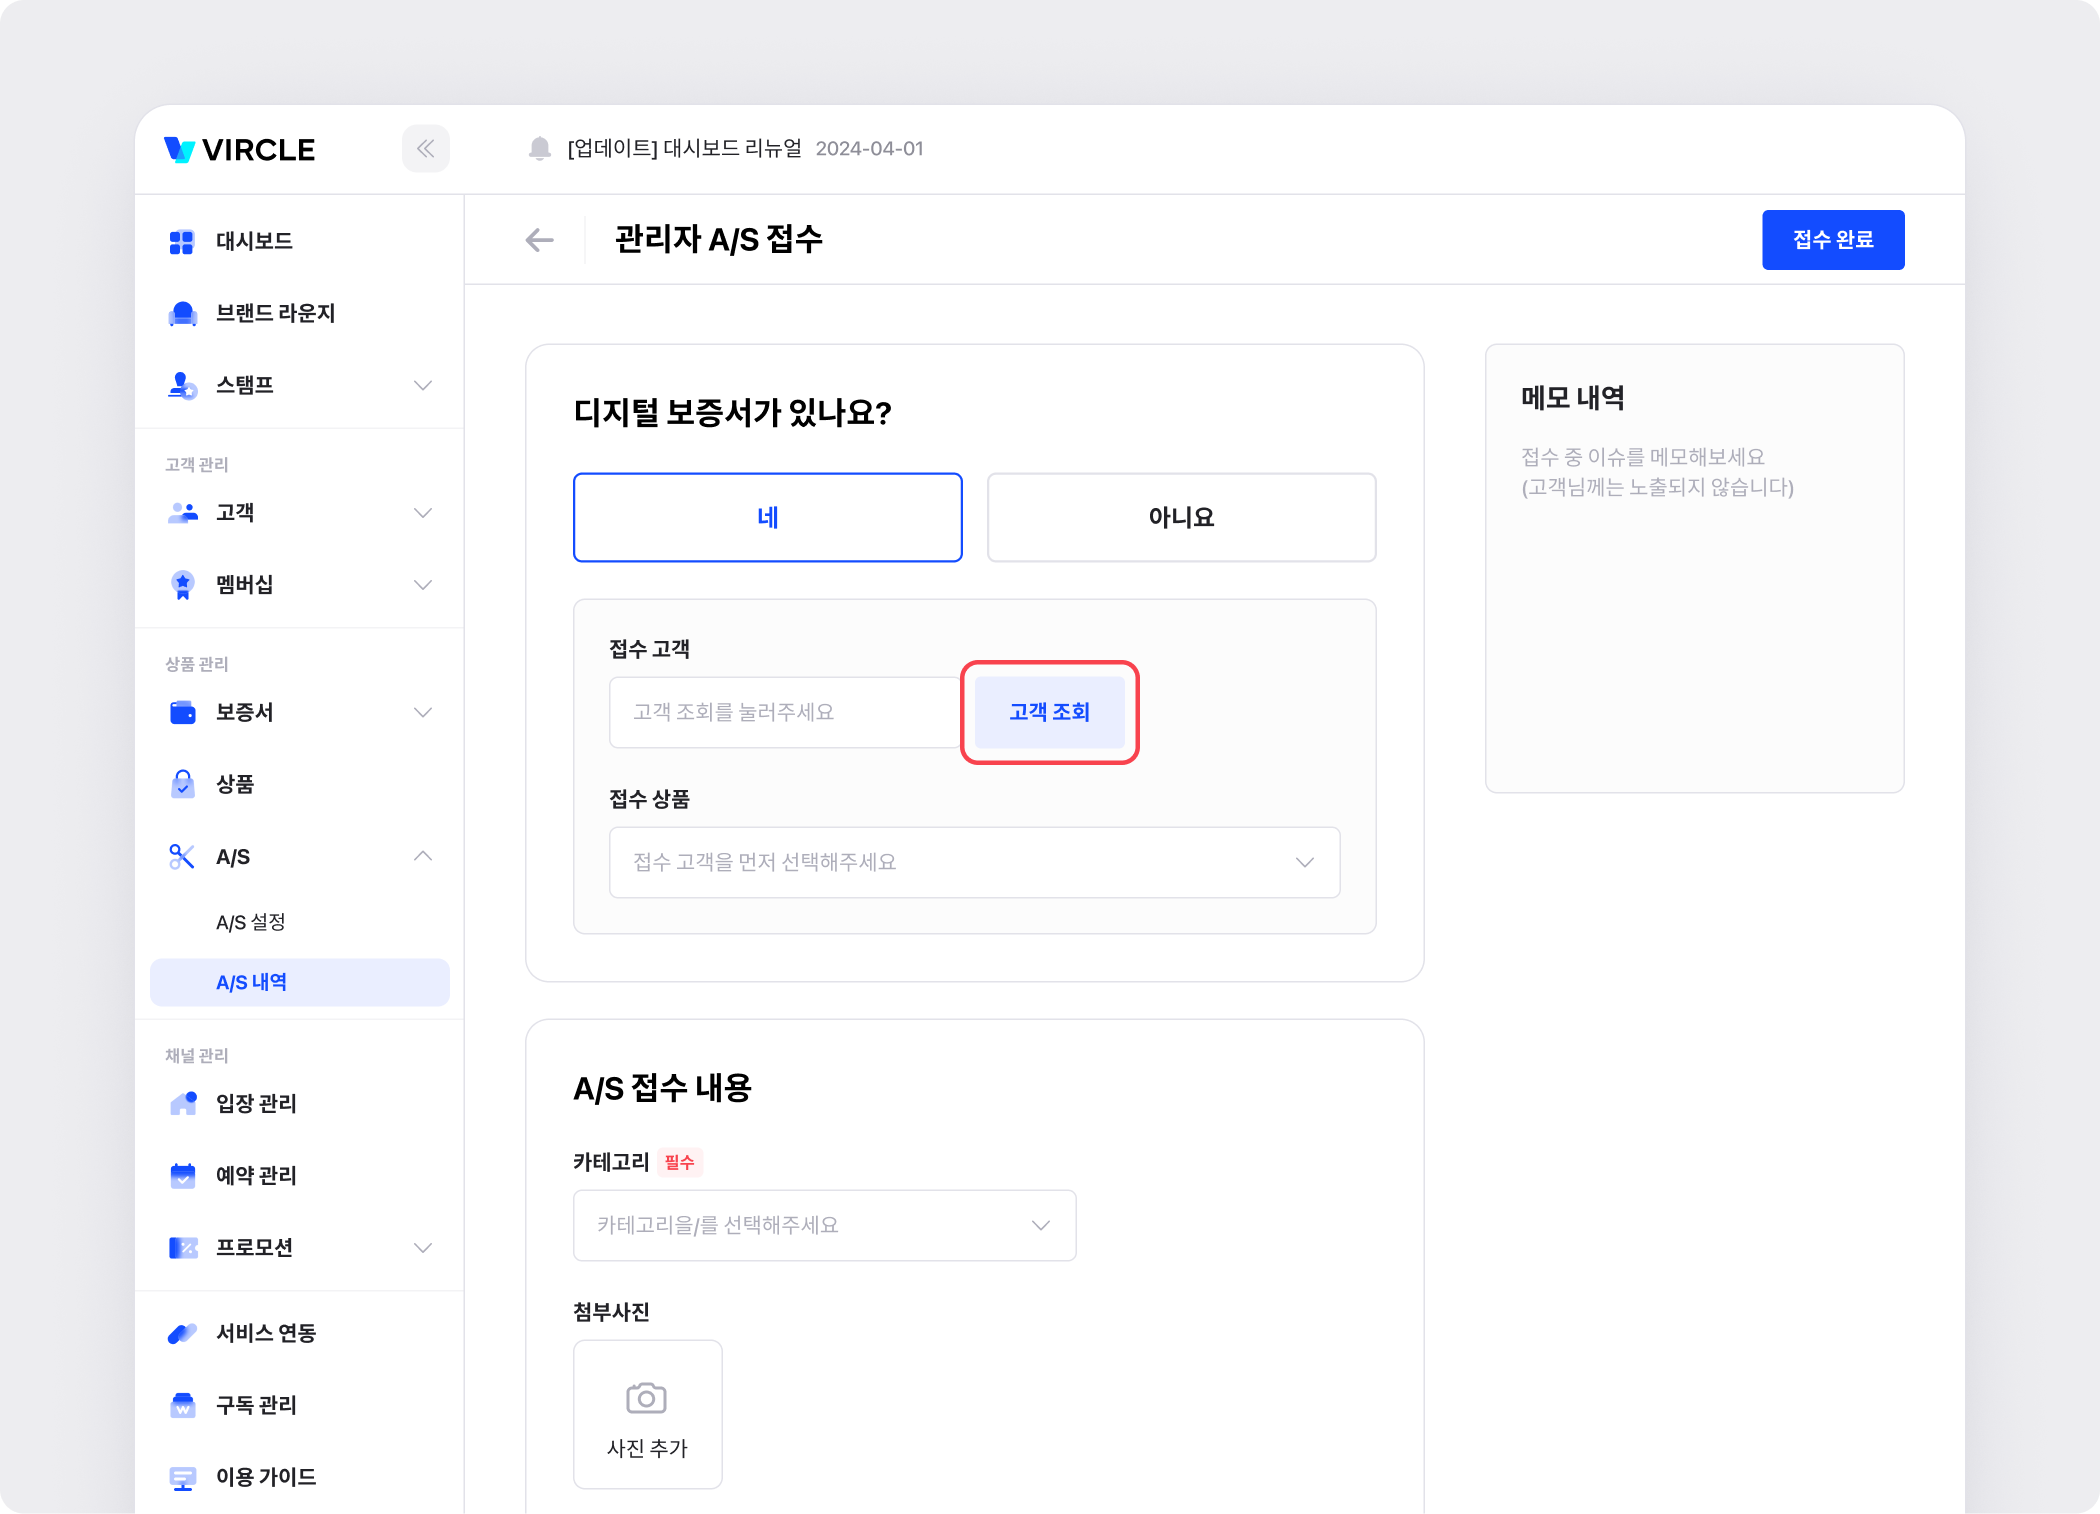Select 네 for digital warranty
This screenshot has width=2100, height=1514.
[x=767, y=517]
